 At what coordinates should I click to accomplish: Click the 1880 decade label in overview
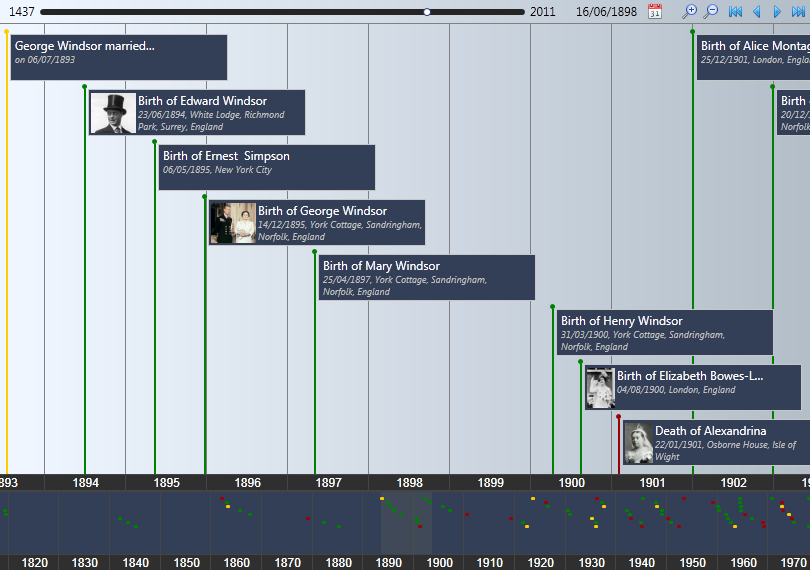click(338, 562)
